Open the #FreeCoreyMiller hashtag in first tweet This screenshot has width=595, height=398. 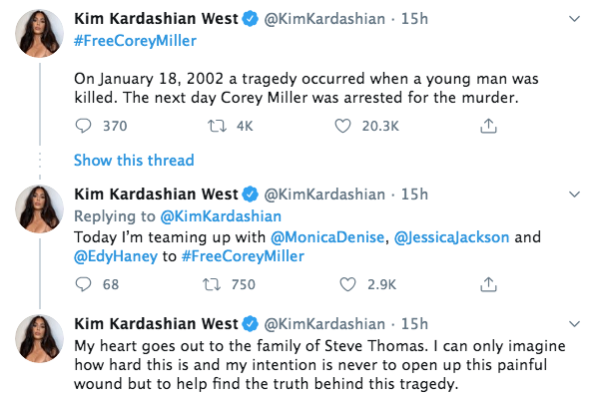[x=135, y=41]
